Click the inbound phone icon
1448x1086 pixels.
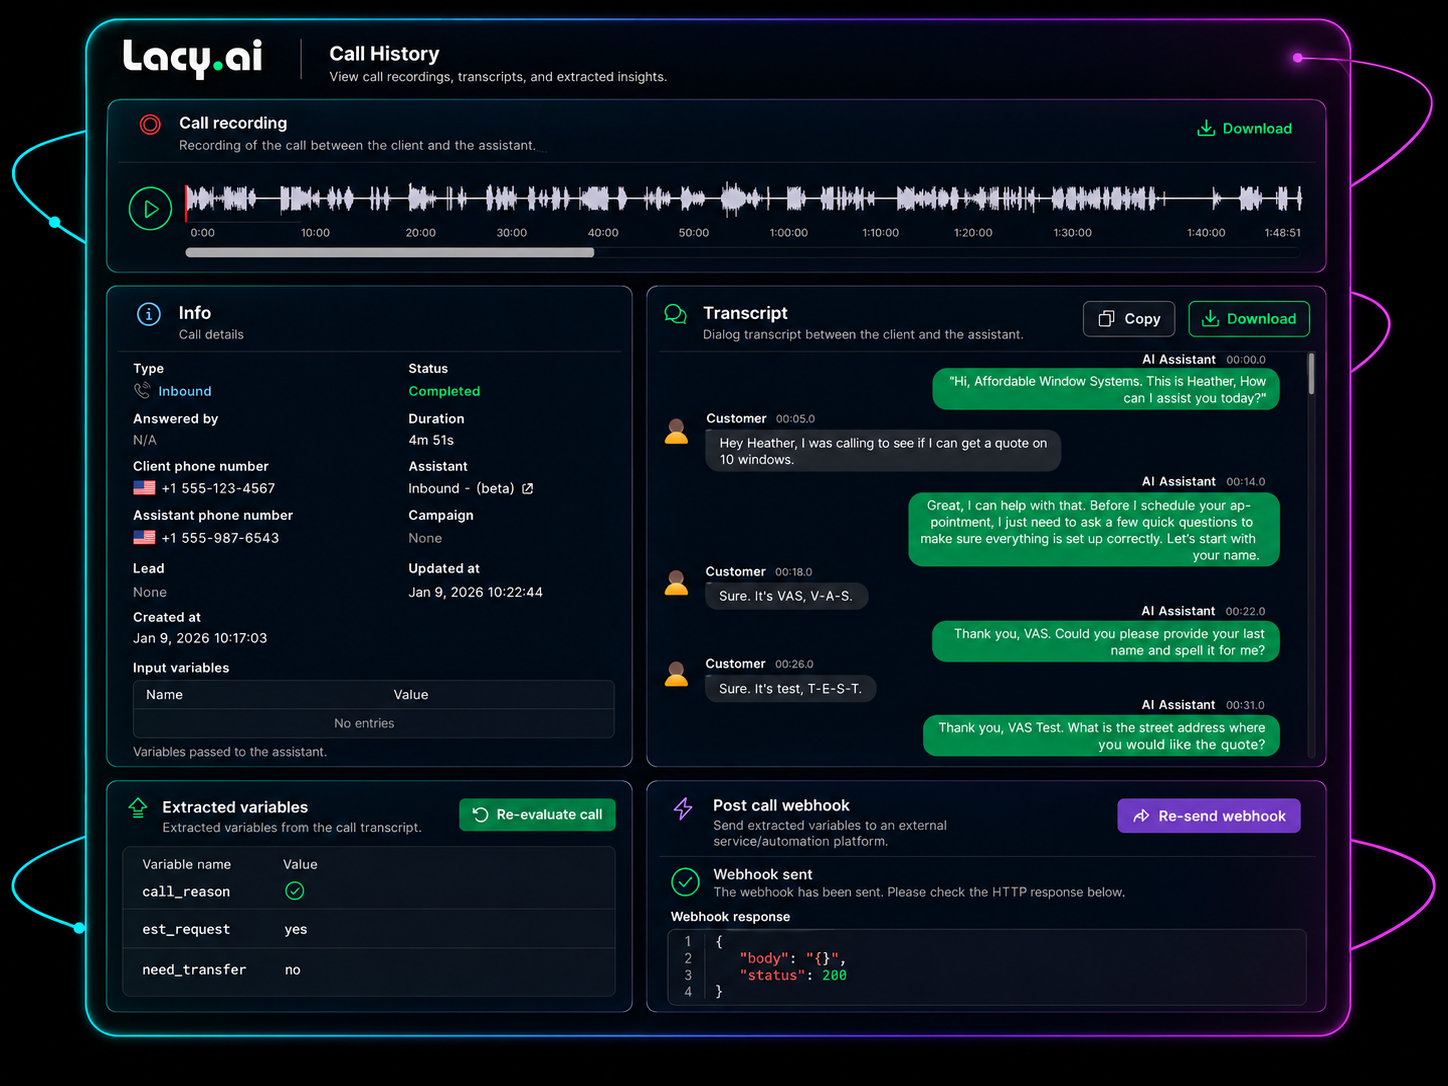tap(142, 391)
